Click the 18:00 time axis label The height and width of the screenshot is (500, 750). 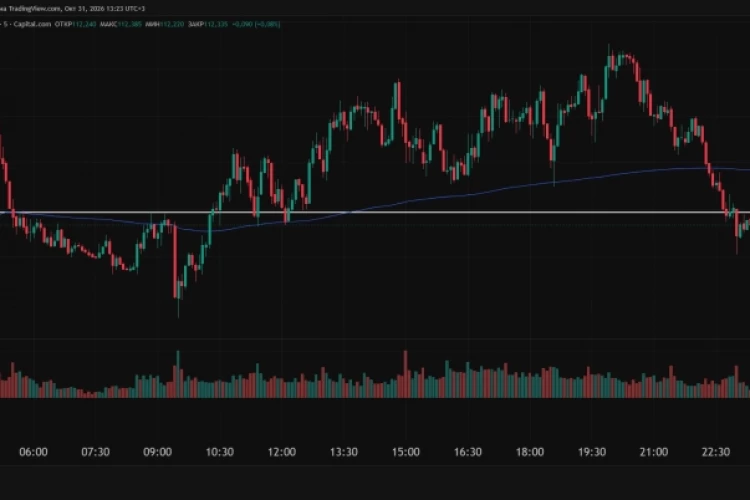pyautogui.click(x=529, y=452)
